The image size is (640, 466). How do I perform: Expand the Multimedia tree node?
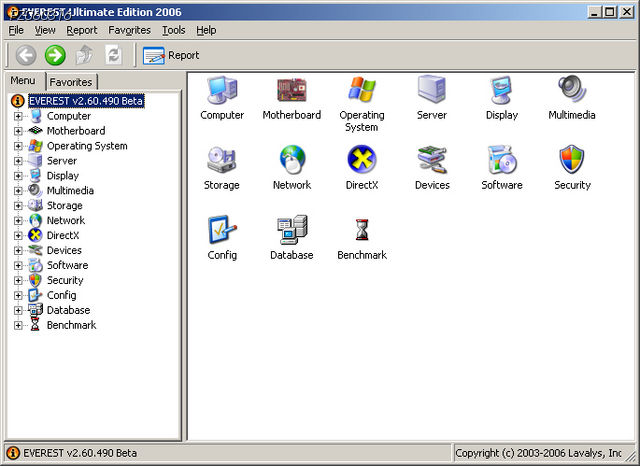[18, 191]
